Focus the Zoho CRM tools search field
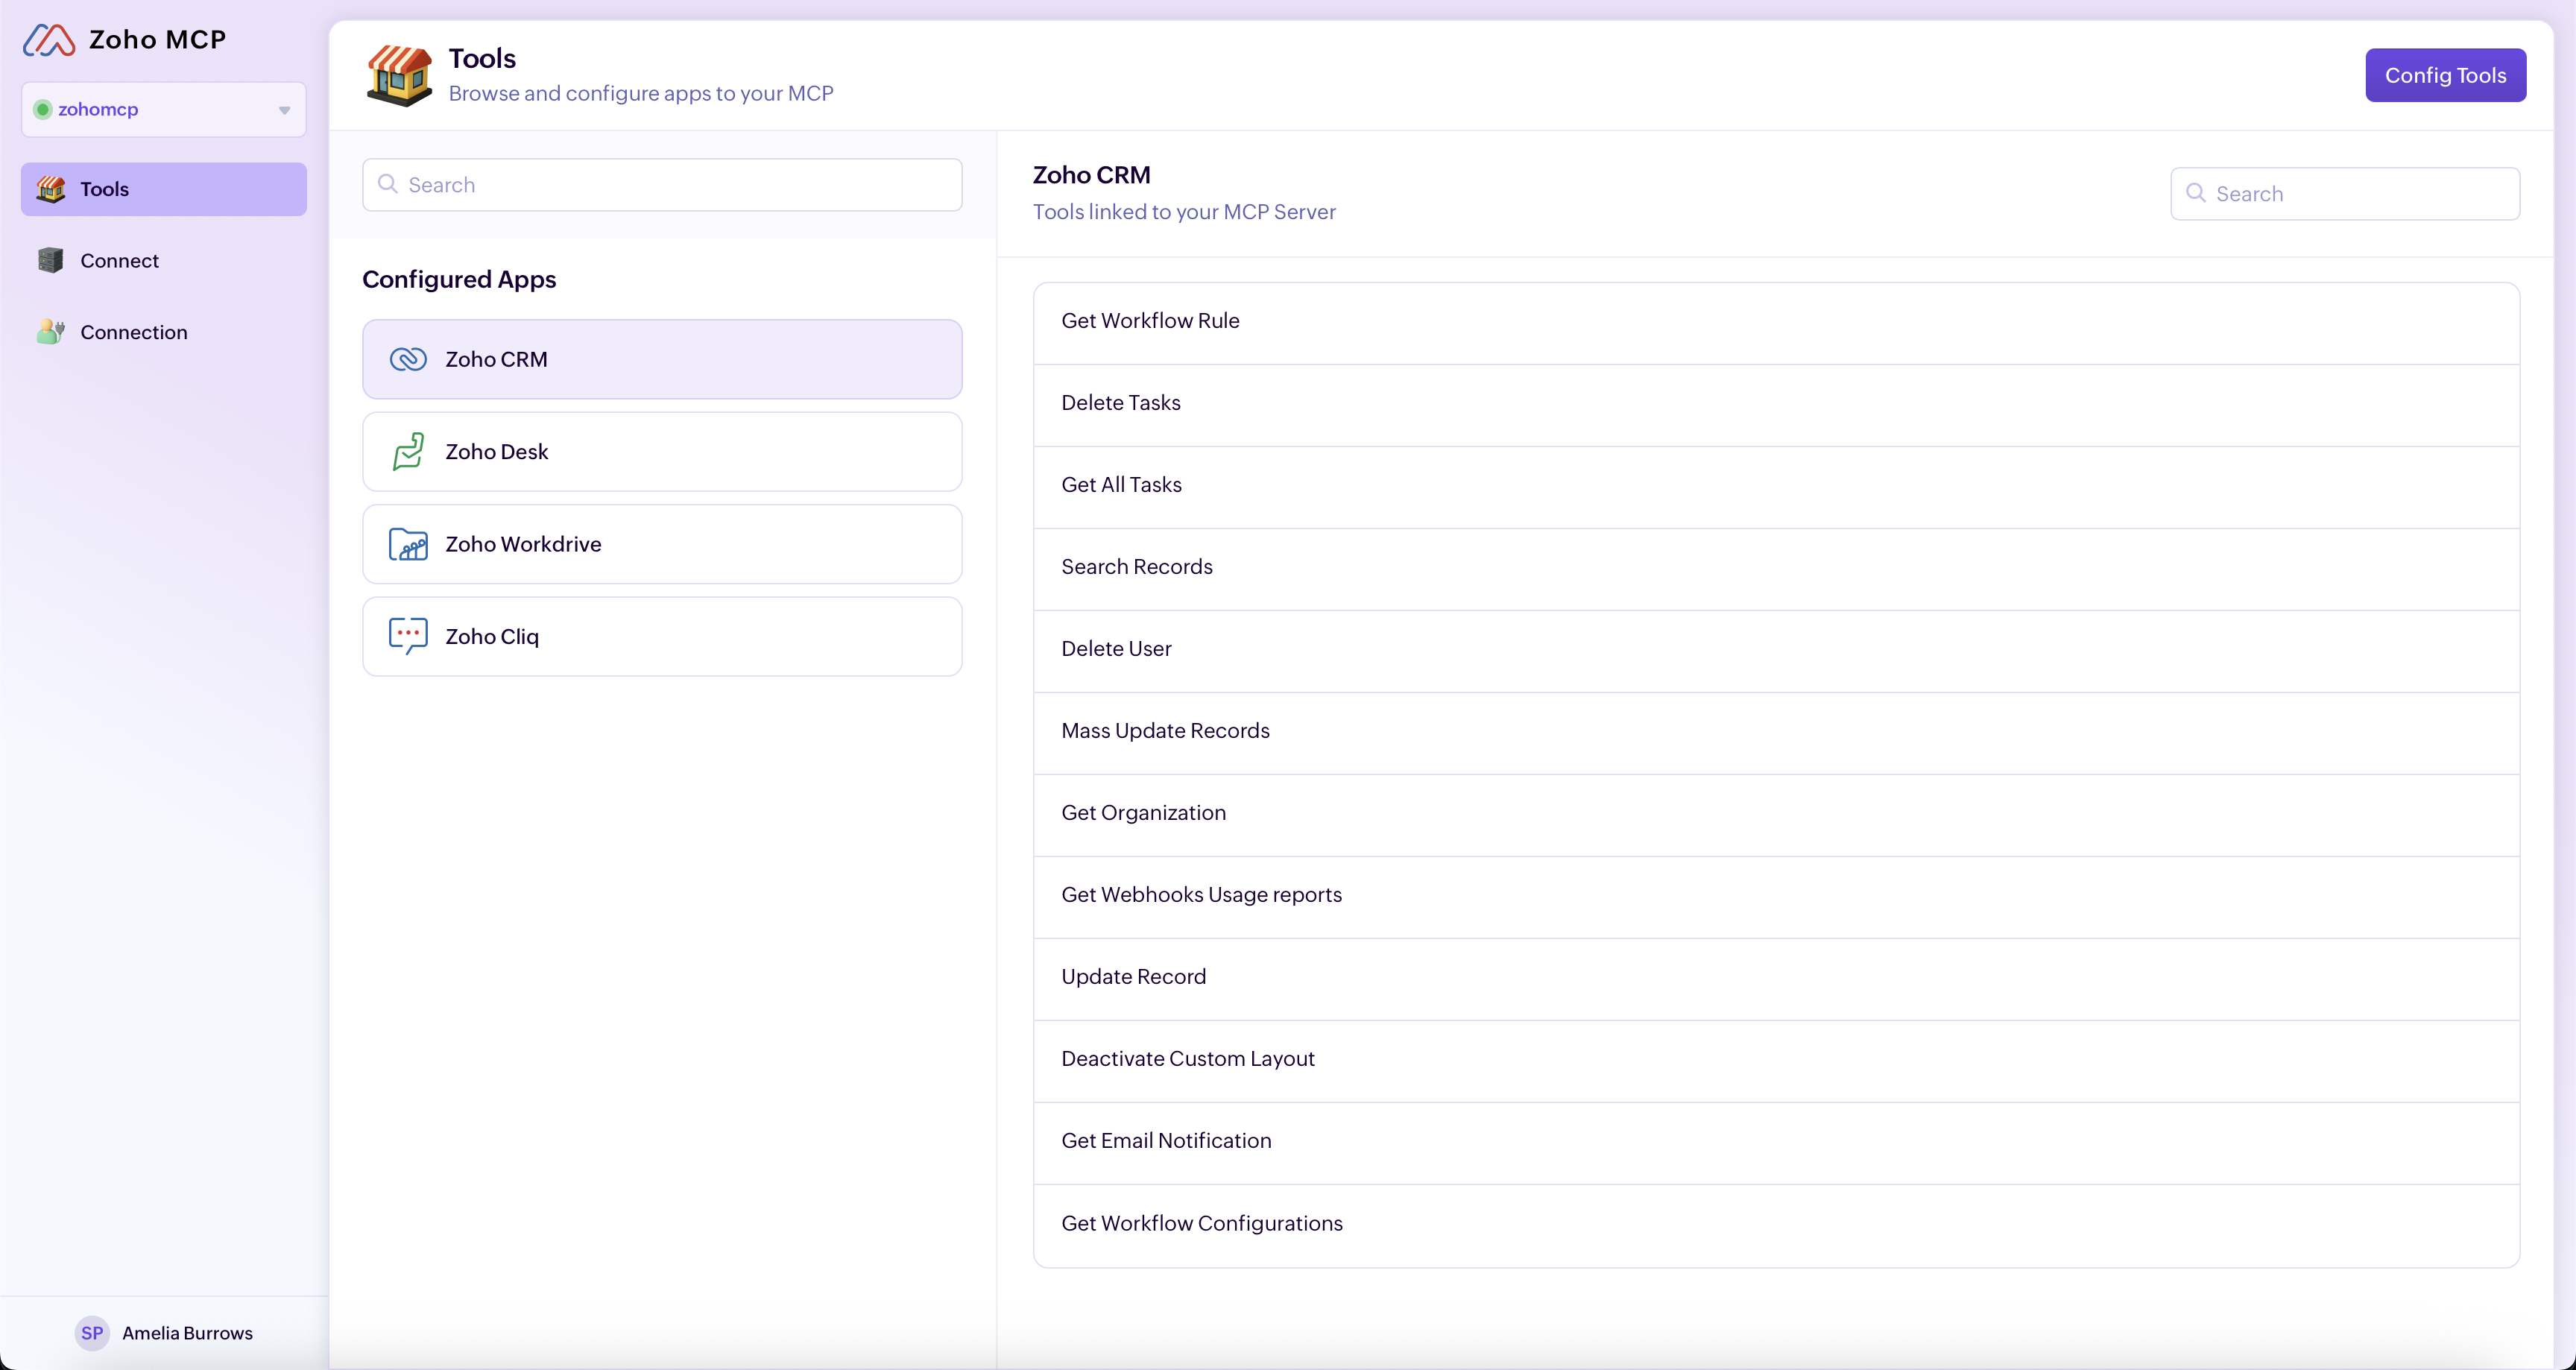This screenshot has width=2576, height=1370. [2344, 194]
